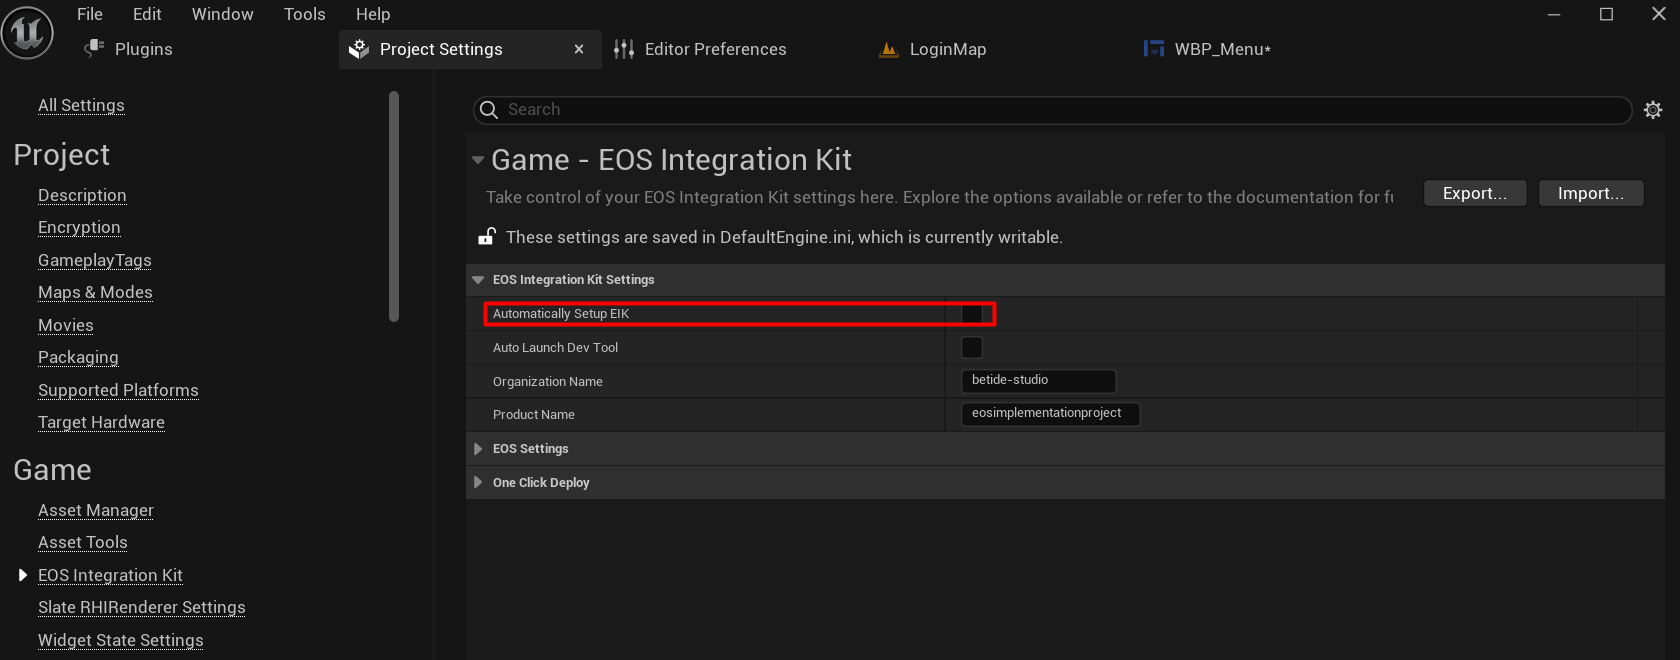Expand the One Click Deploy section
Image resolution: width=1680 pixels, height=660 pixels.
(478, 483)
